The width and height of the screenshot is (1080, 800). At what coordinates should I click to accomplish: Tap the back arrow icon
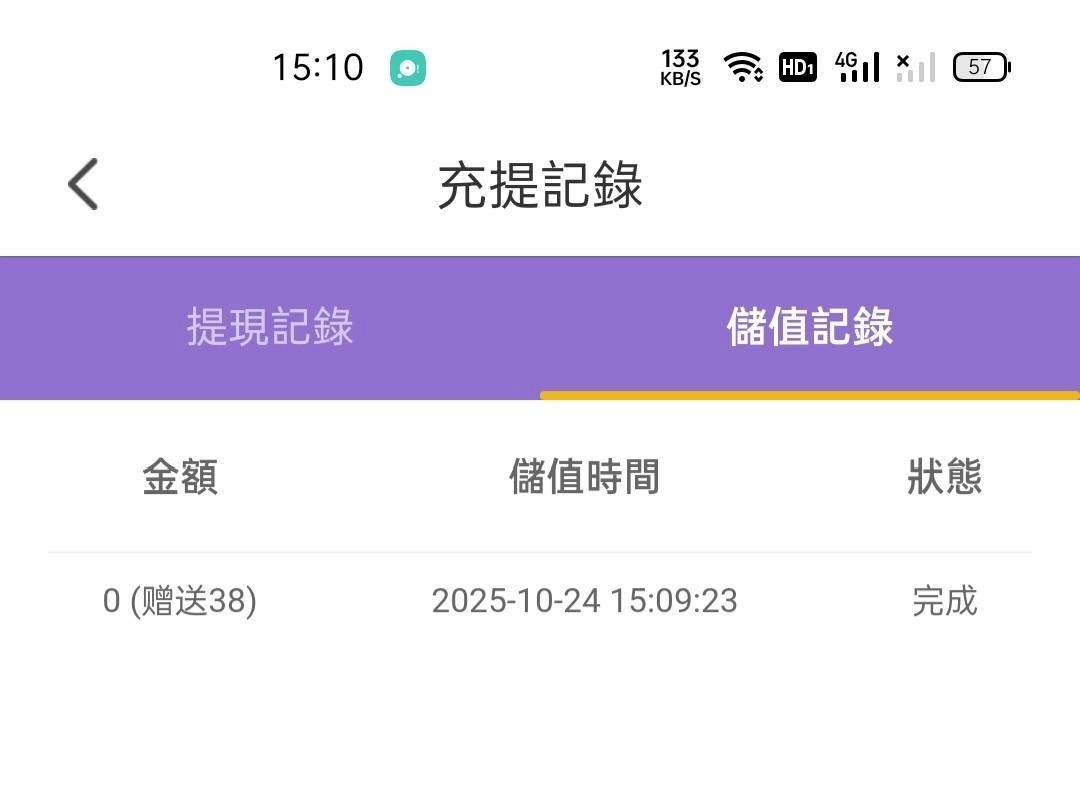[83, 185]
